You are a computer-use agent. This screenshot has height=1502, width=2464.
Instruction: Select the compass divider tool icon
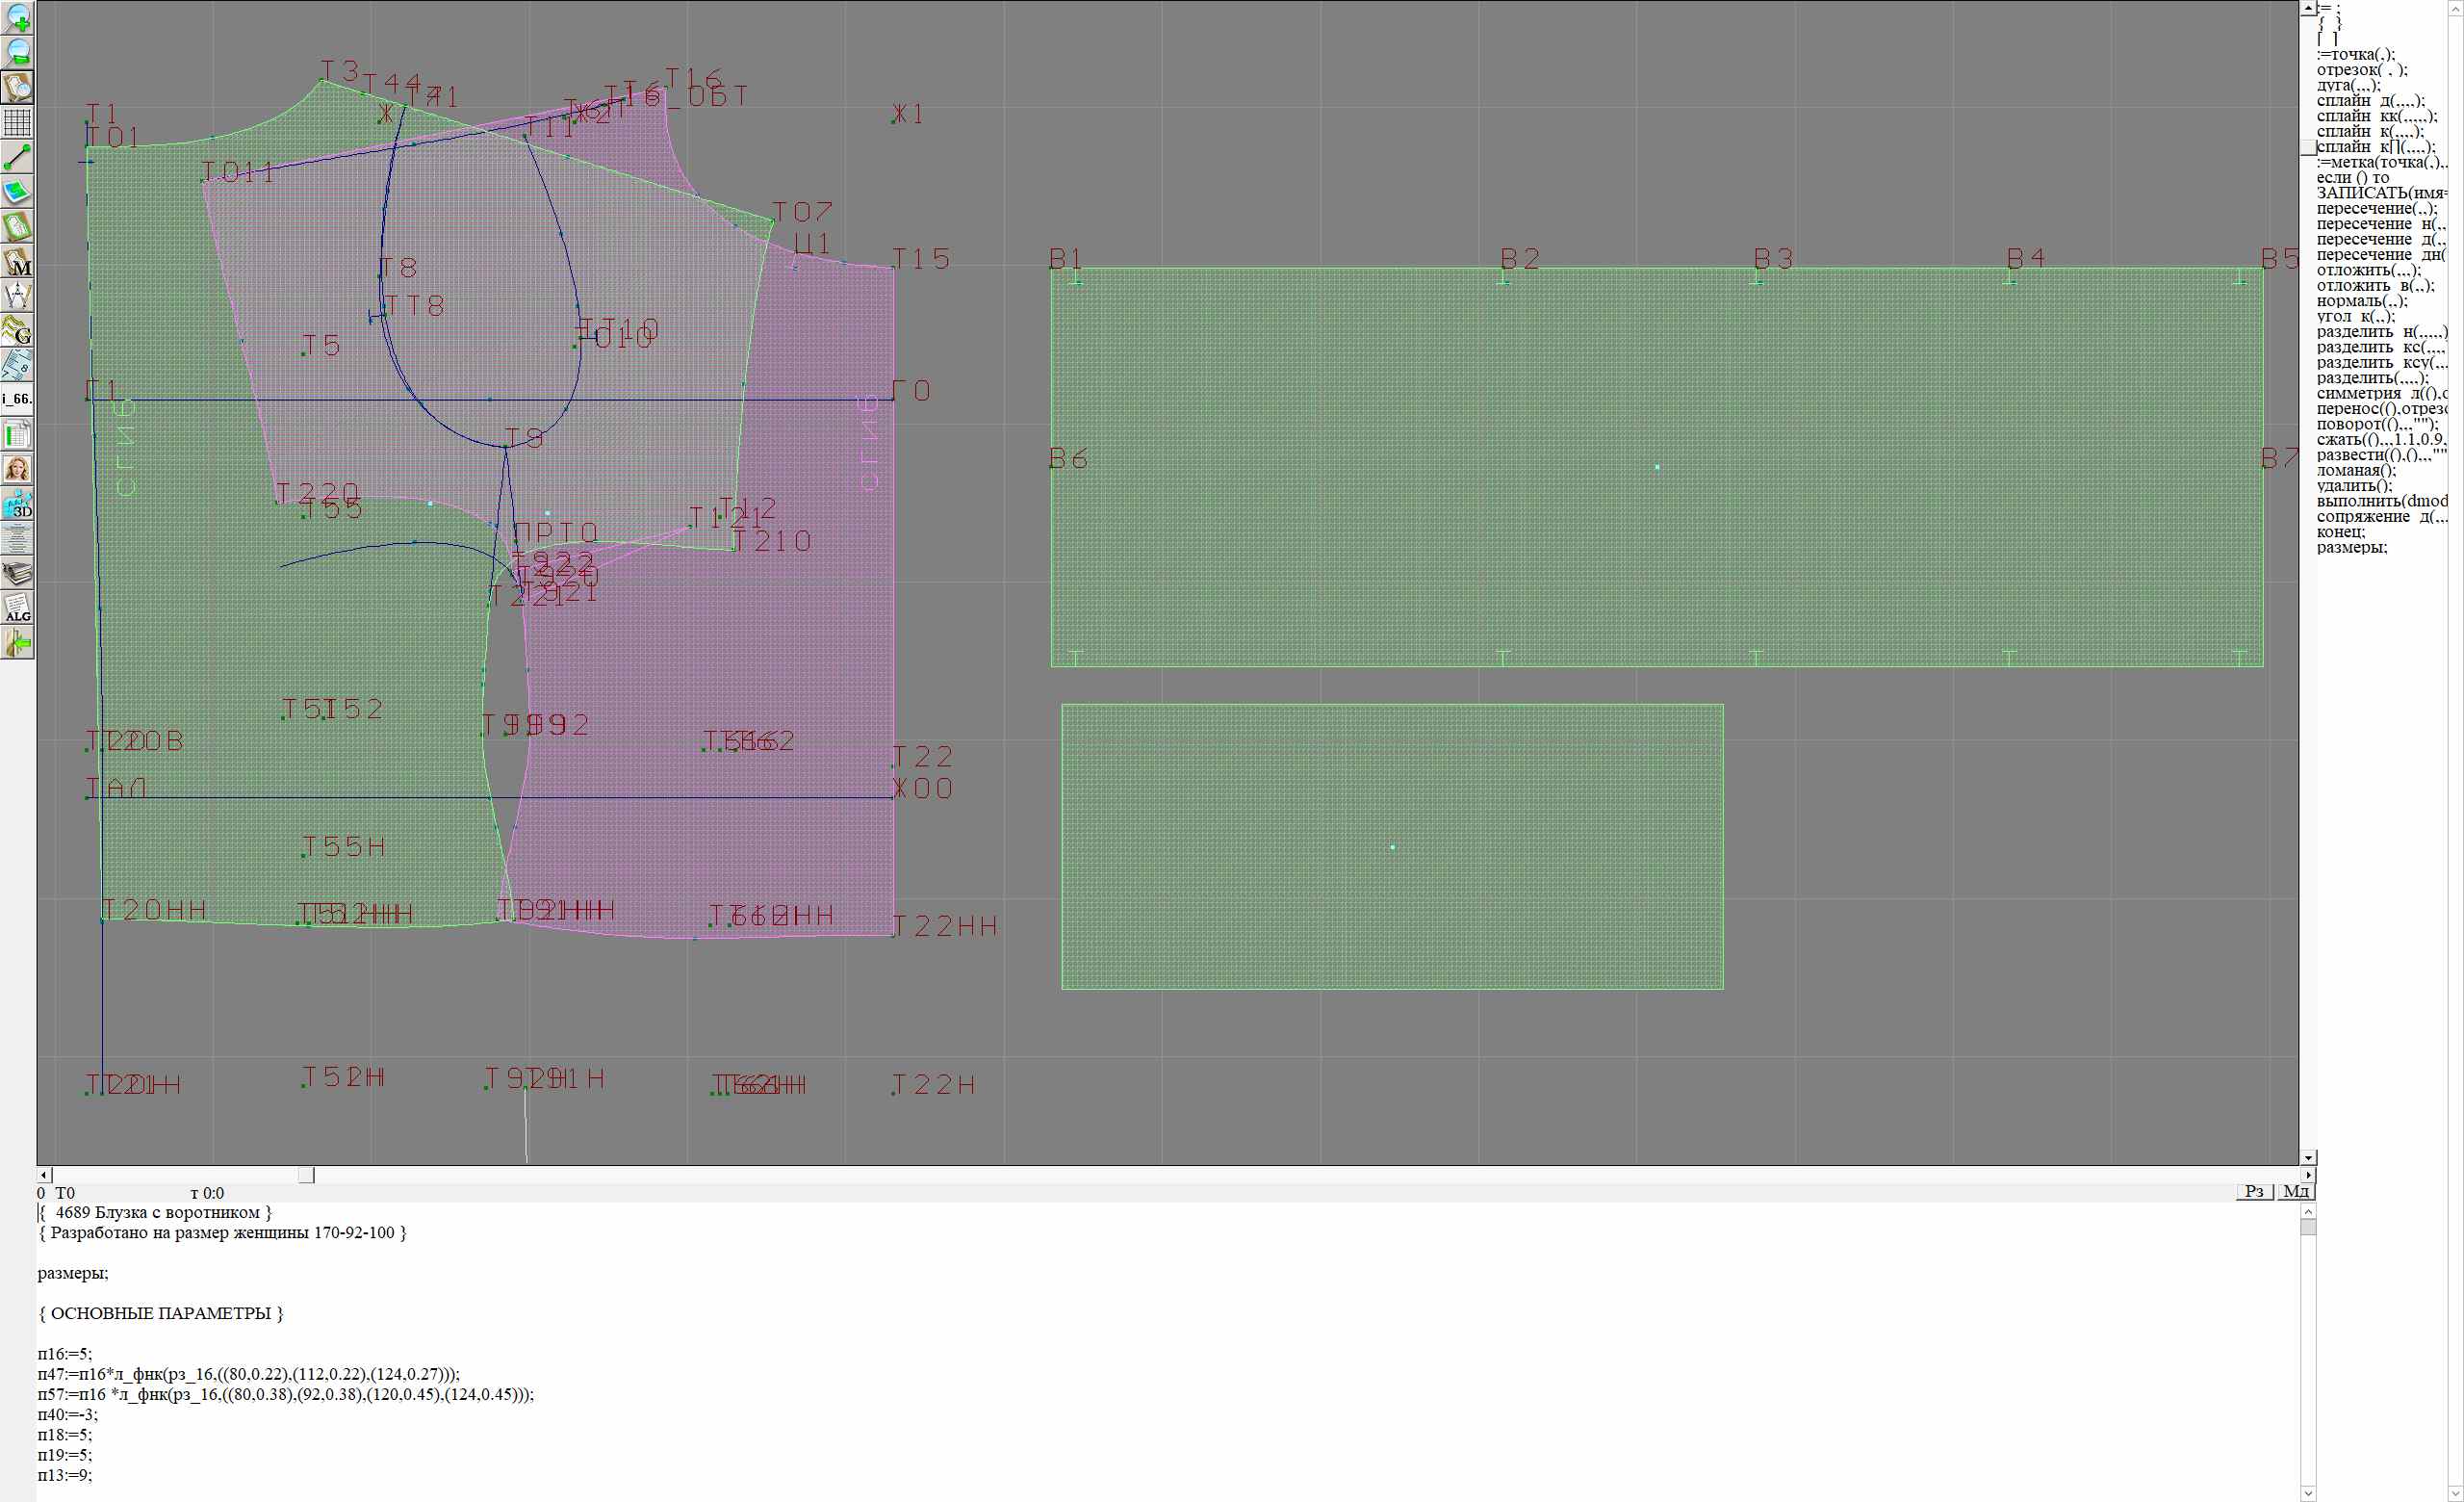18,295
